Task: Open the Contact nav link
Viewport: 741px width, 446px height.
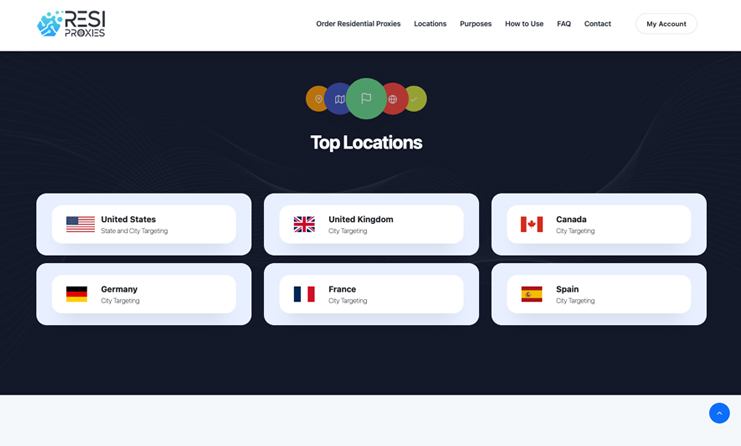Action: [x=597, y=24]
